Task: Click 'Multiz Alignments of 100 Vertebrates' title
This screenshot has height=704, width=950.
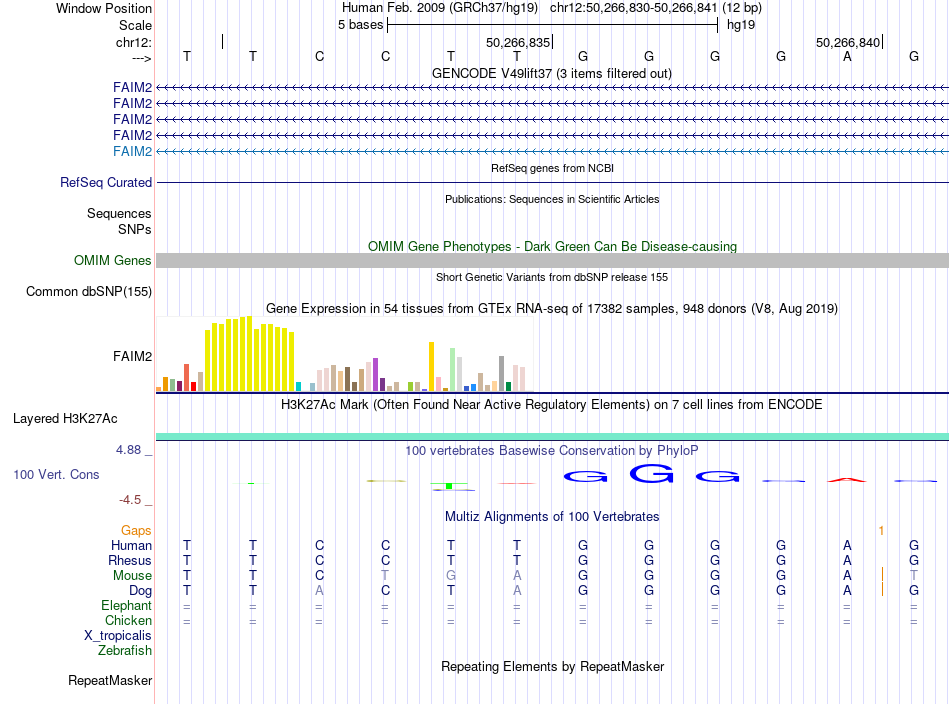Action: [x=552, y=517]
